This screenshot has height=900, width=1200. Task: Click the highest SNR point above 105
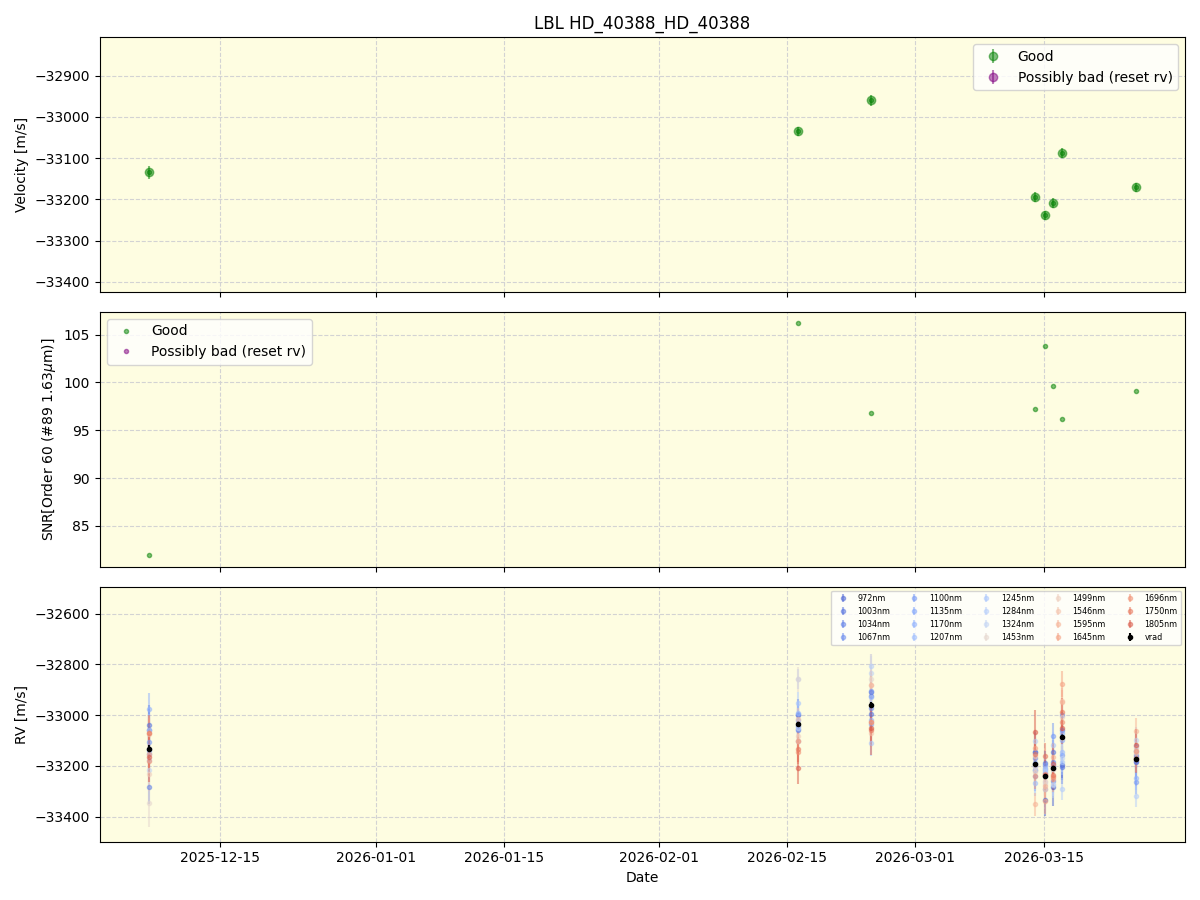(798, 323)
